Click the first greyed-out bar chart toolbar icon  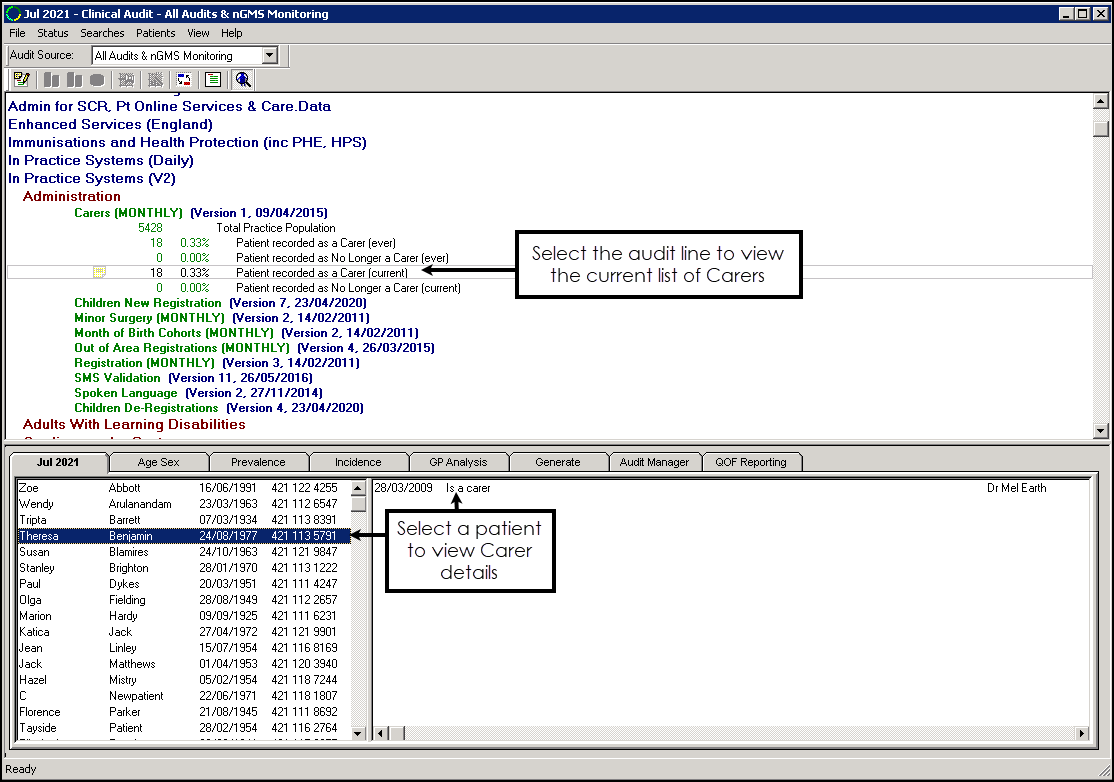50,80
